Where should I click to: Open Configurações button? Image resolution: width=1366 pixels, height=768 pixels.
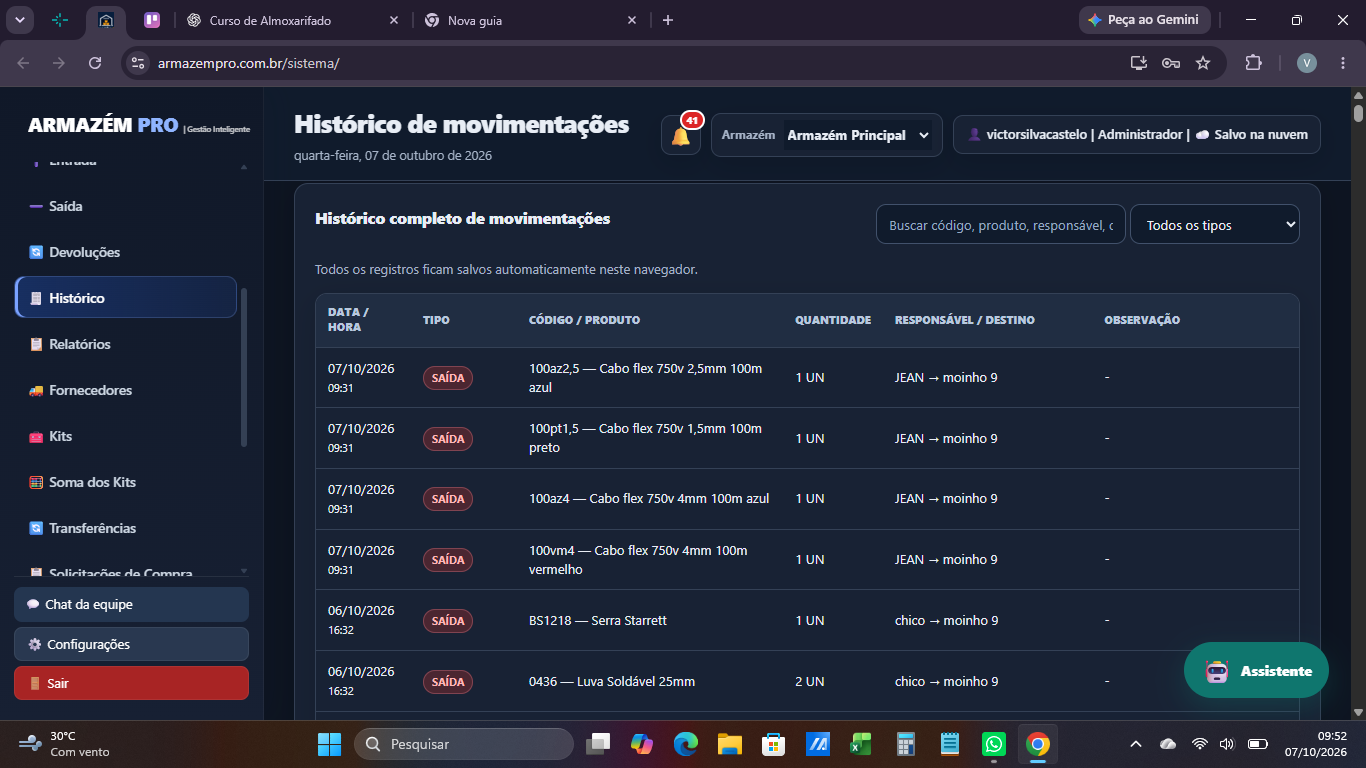[x=131, y=644]
